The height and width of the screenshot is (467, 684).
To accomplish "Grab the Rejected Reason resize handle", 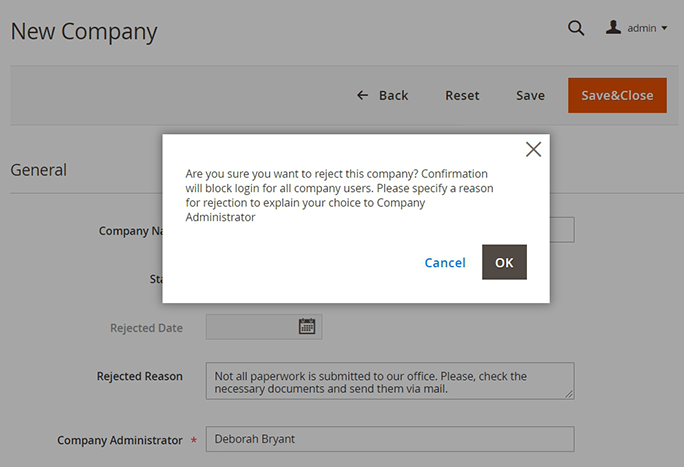I will click(x=569, y=394).
